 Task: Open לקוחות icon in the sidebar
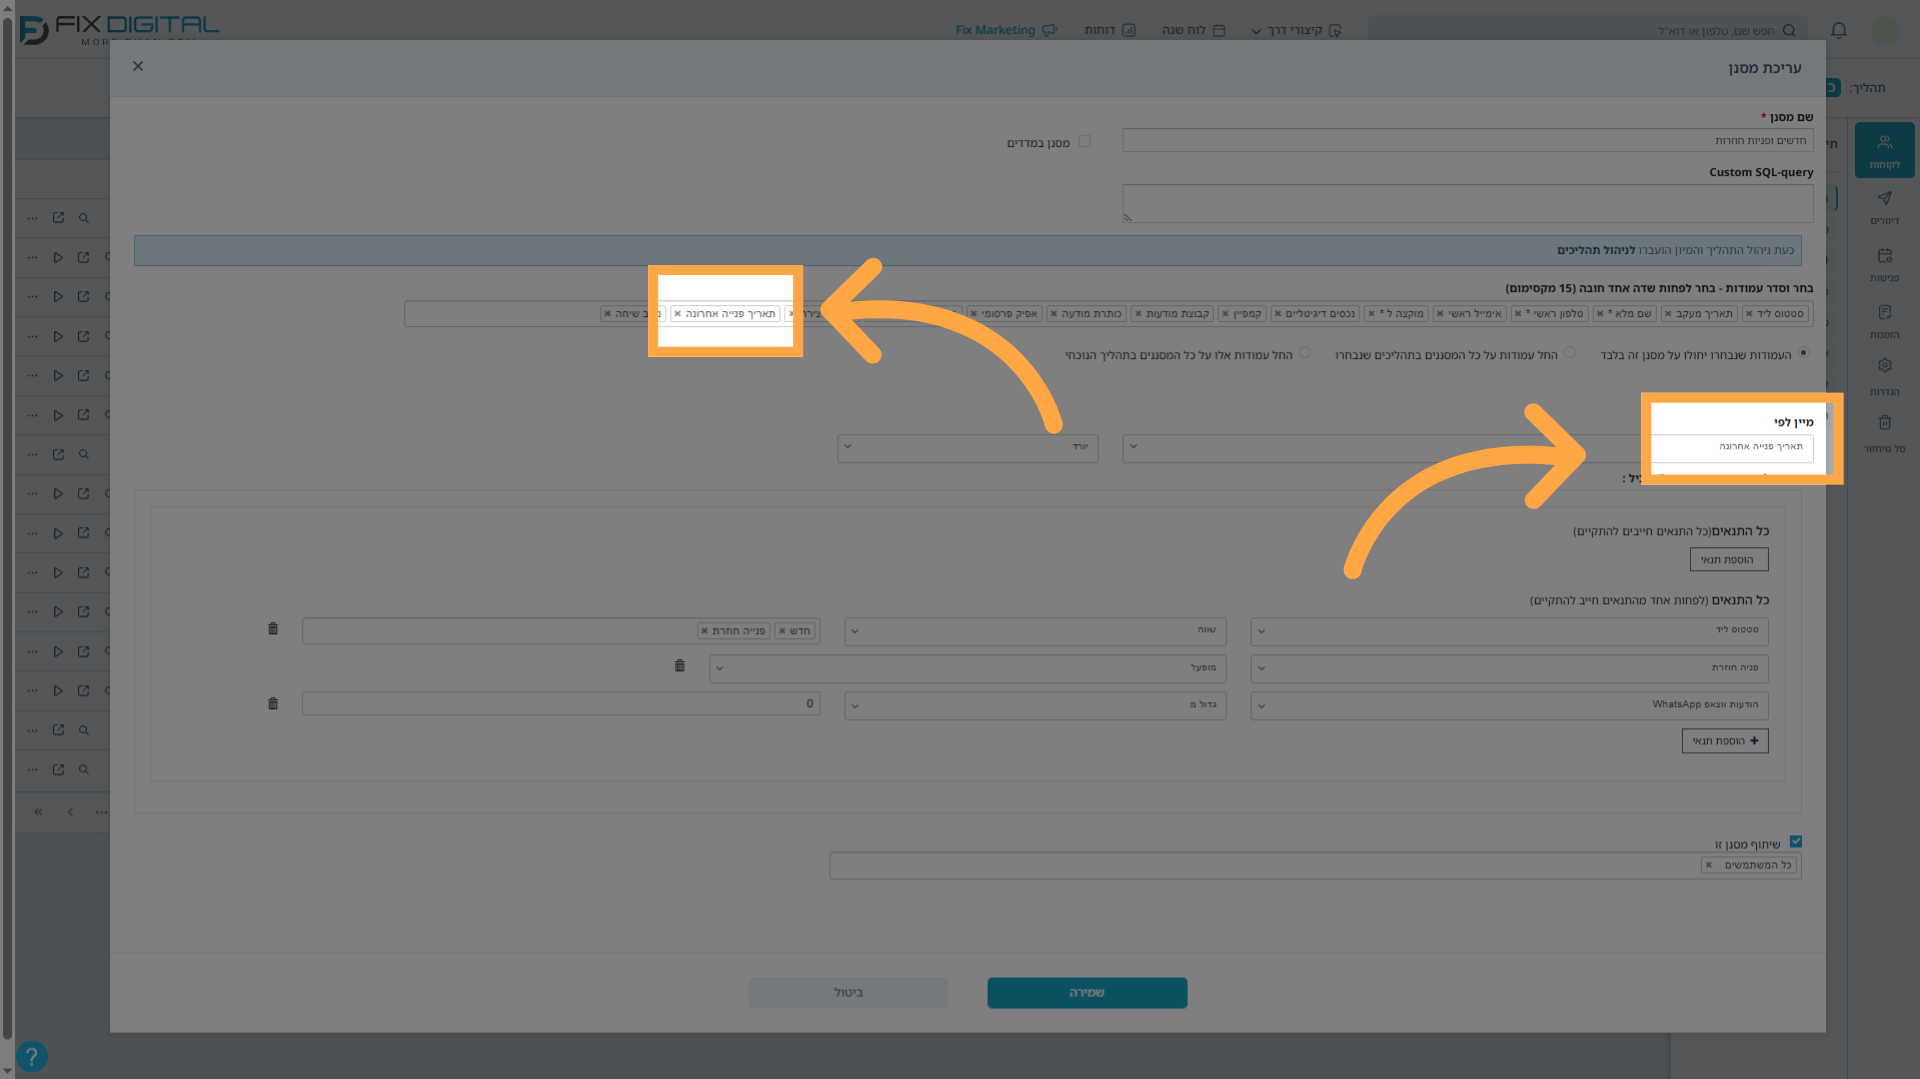coord(1884,150)
